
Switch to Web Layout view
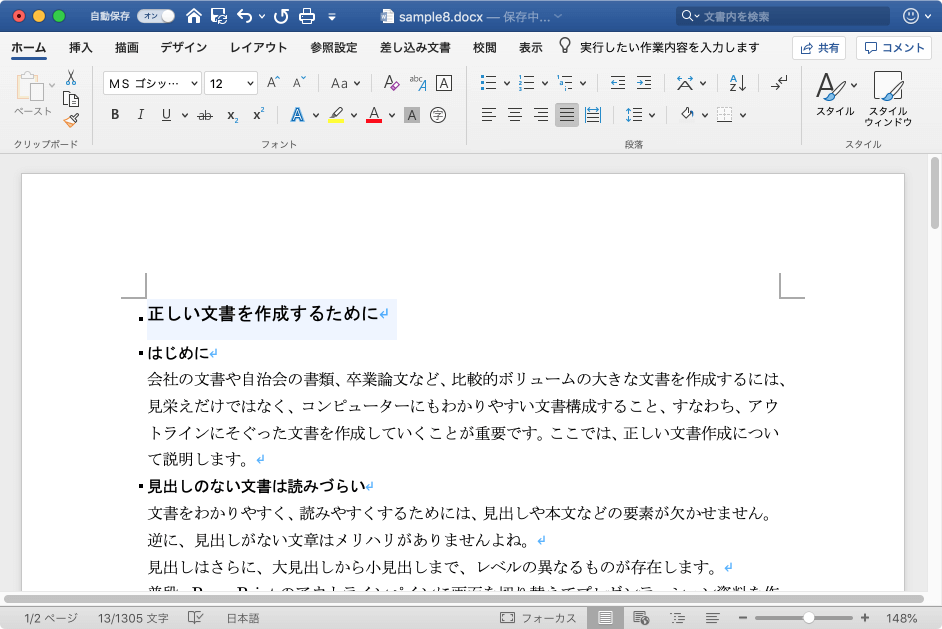point(641,618)
